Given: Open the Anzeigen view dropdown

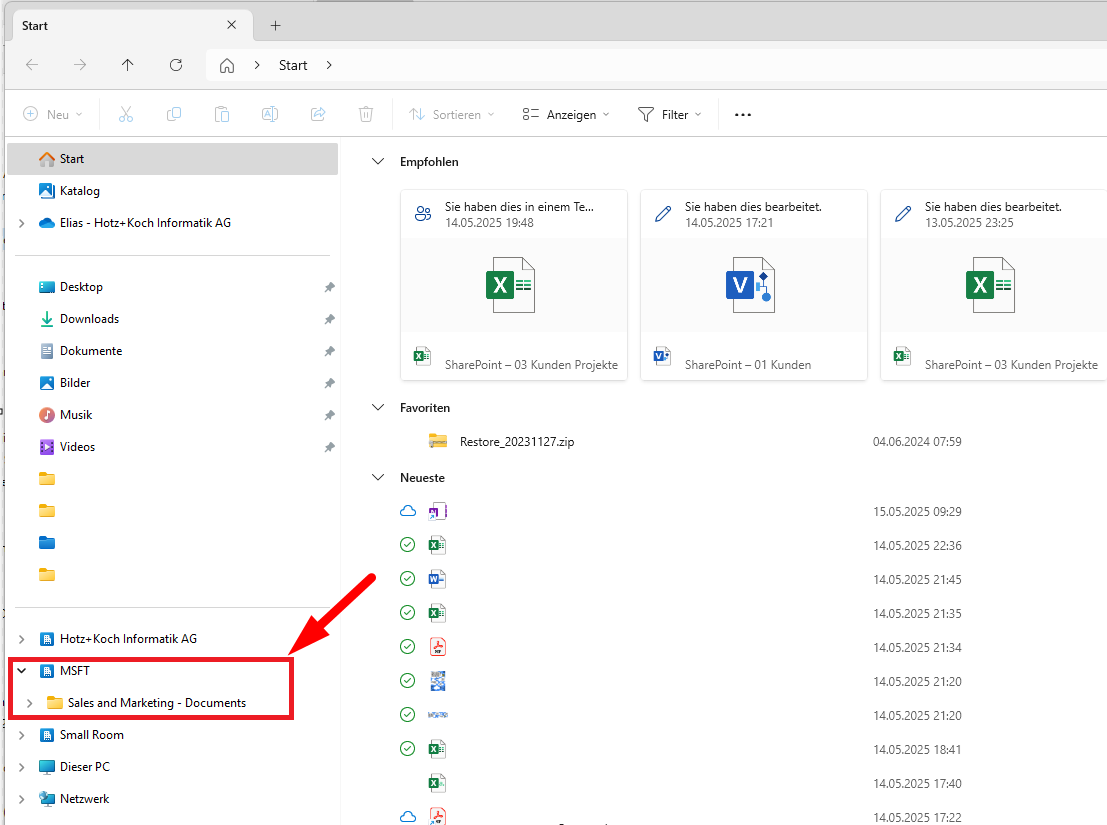Looking at the screenshot, I should pos(566,115).
